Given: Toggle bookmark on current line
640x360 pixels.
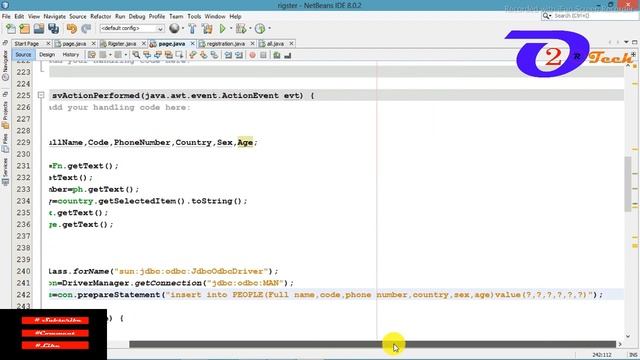Looking at the screenshot, I should [214, 55].
